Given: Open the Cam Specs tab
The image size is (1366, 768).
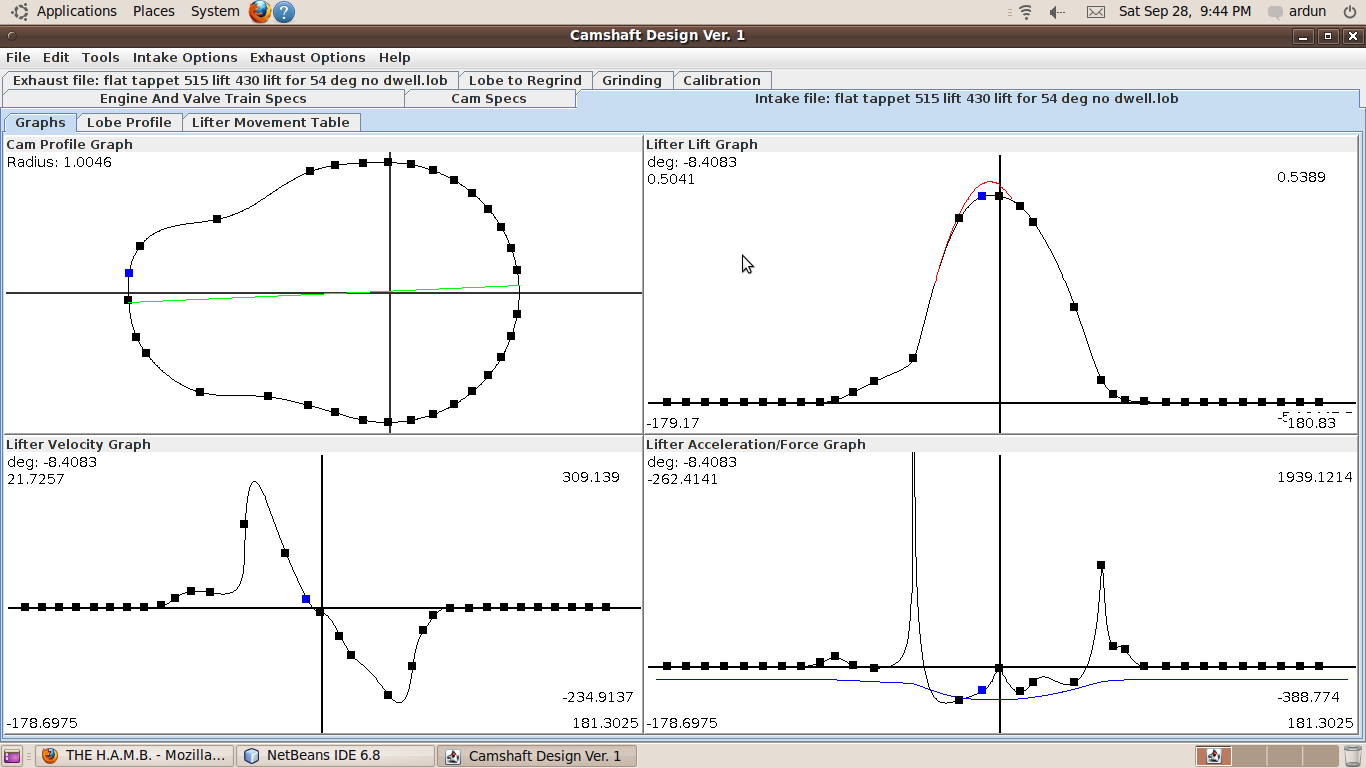Looking at the screenshot, I should click(x=489, y=99).
